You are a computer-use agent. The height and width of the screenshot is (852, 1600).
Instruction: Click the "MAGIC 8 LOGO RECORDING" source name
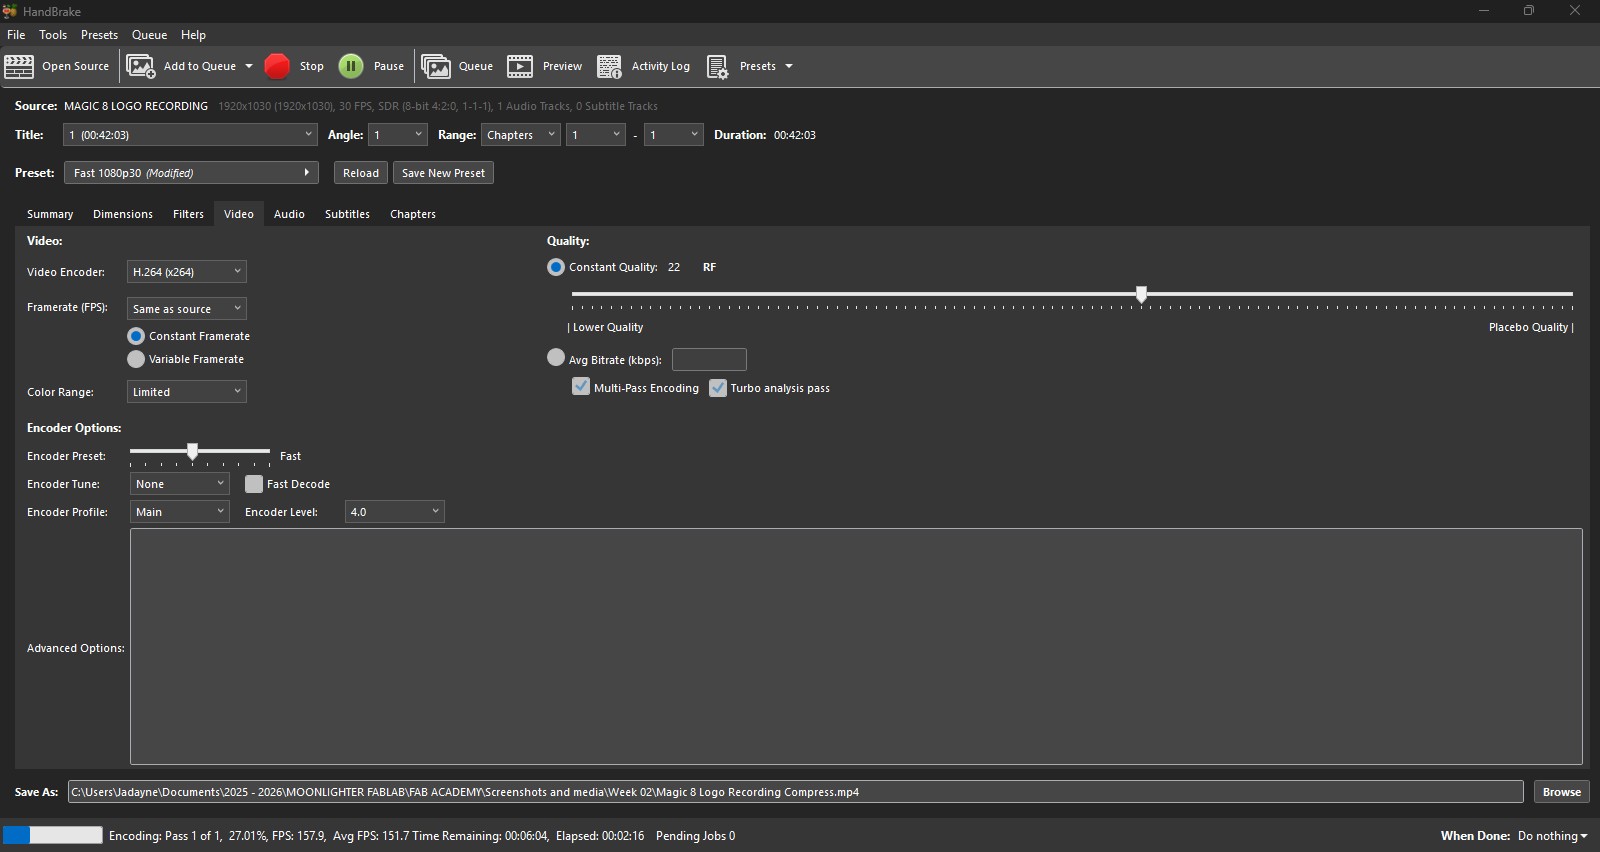coord(136,106)
